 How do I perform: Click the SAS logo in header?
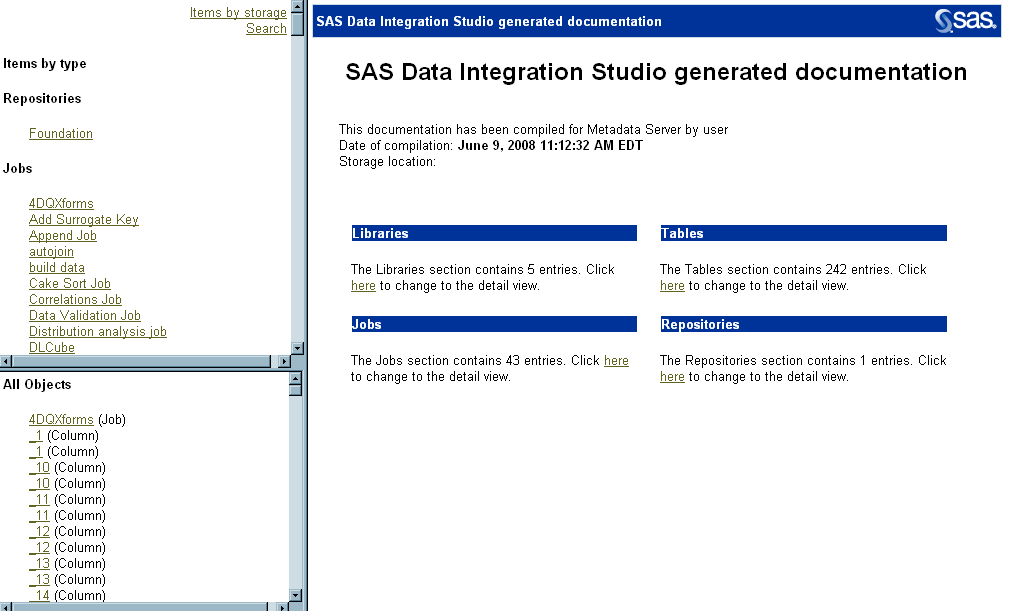tap(965, 21)
